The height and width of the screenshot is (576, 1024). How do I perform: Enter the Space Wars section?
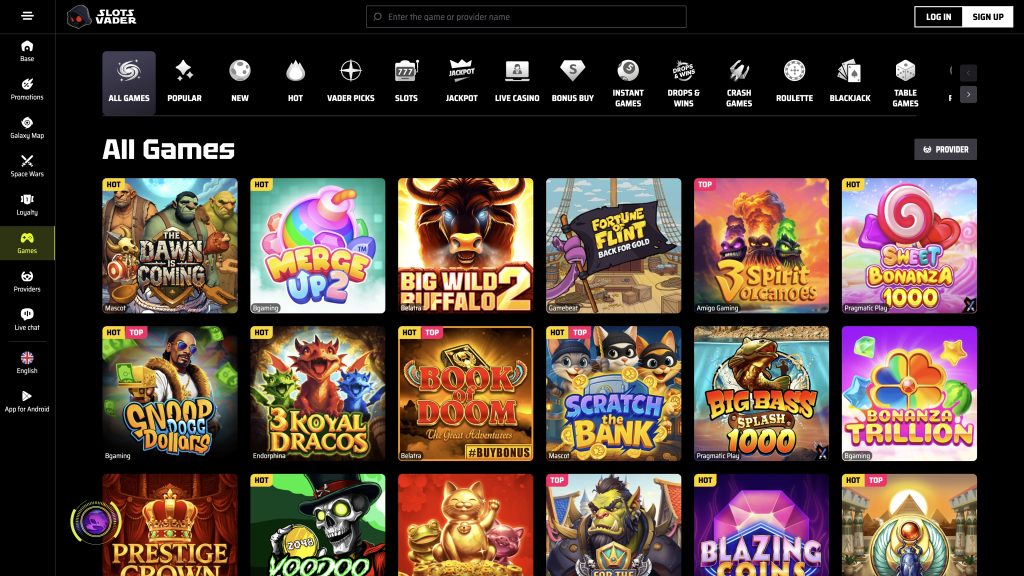[25, 165]
